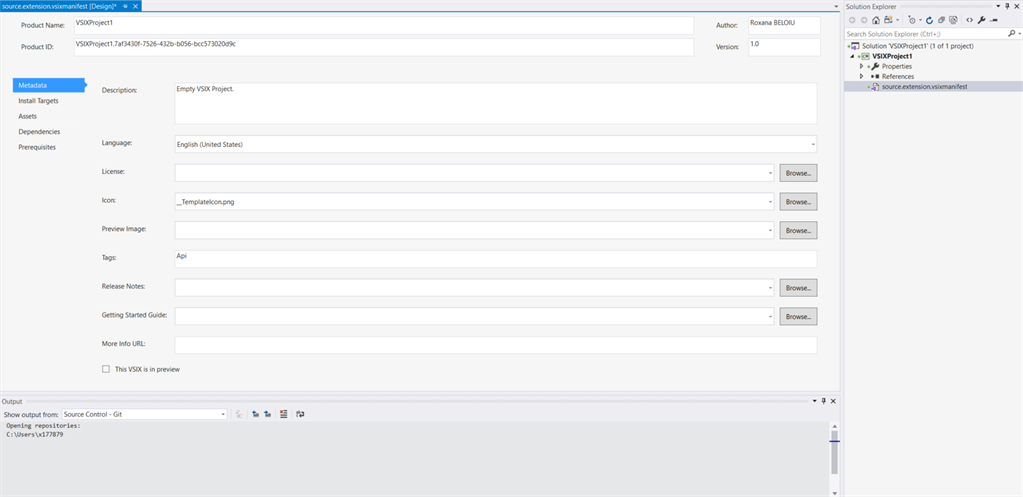Click Go to Next Message icon in Output
The image size is (1023, 497).
(x=267, y=414)
